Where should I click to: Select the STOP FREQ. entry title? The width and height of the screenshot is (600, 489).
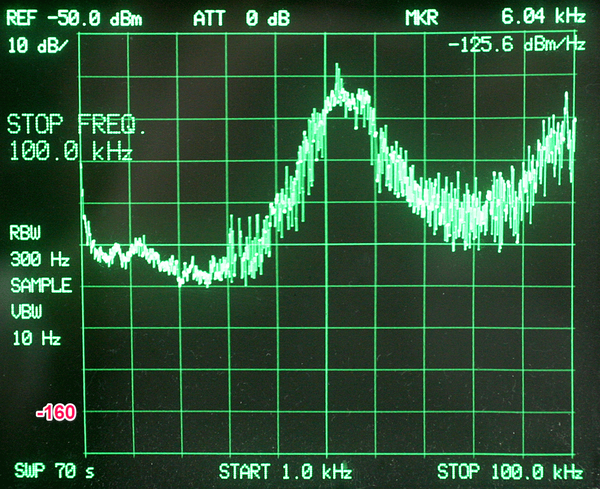coord(77,126)
